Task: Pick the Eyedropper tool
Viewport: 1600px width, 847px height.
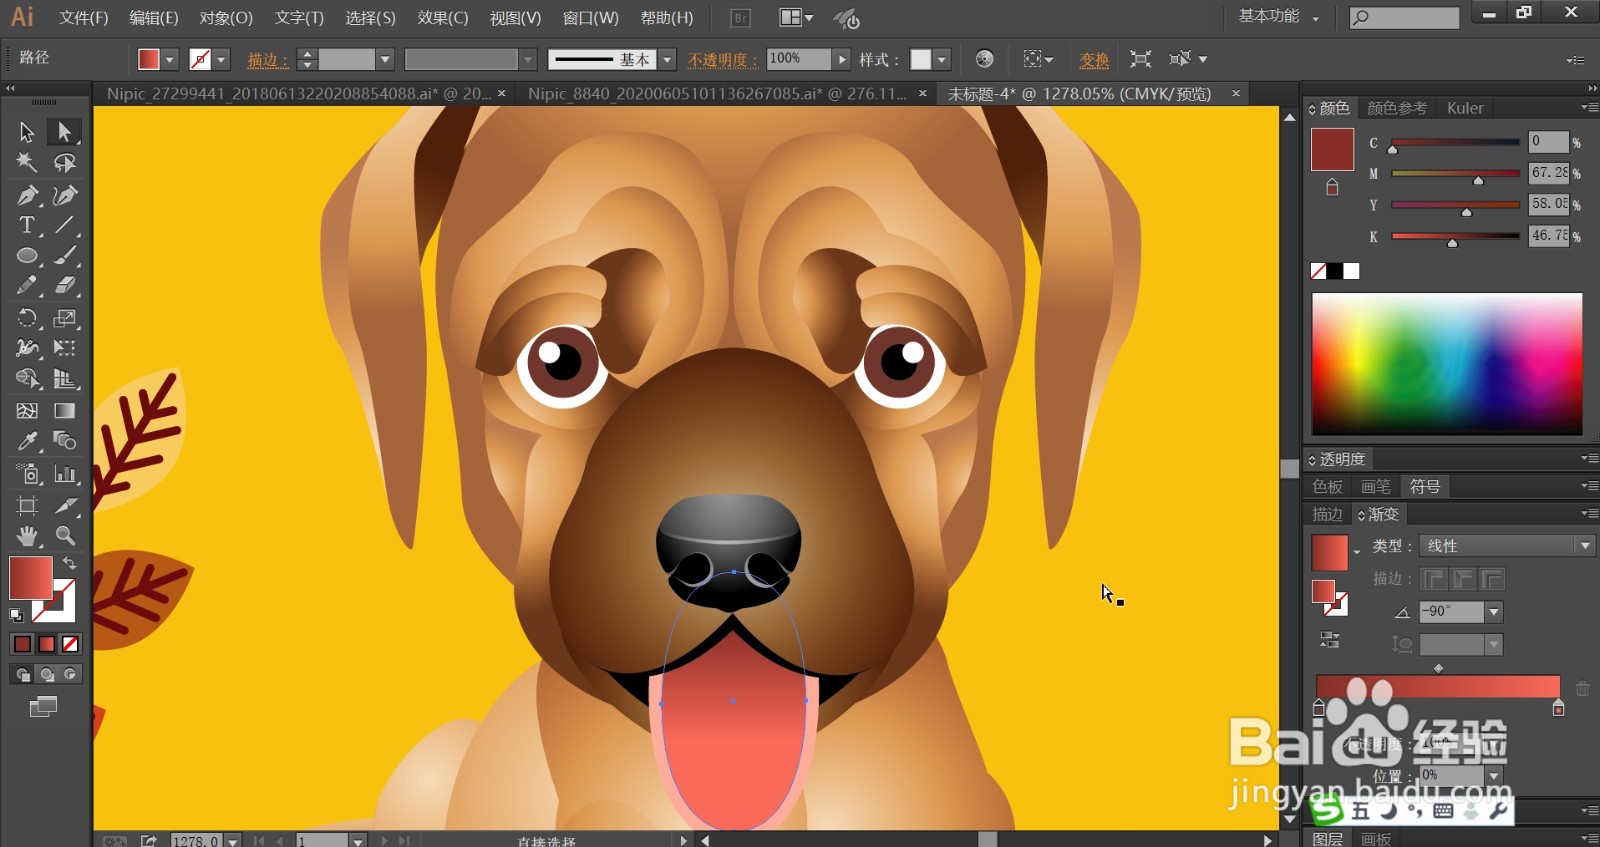Action: point(27,440)
